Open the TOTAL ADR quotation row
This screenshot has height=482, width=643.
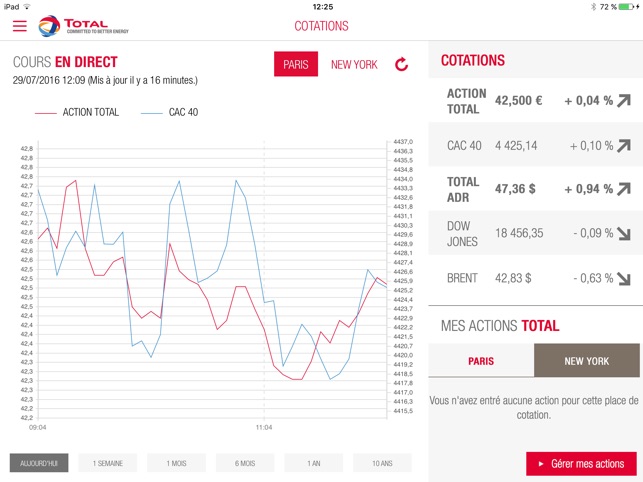coord(536,189)
